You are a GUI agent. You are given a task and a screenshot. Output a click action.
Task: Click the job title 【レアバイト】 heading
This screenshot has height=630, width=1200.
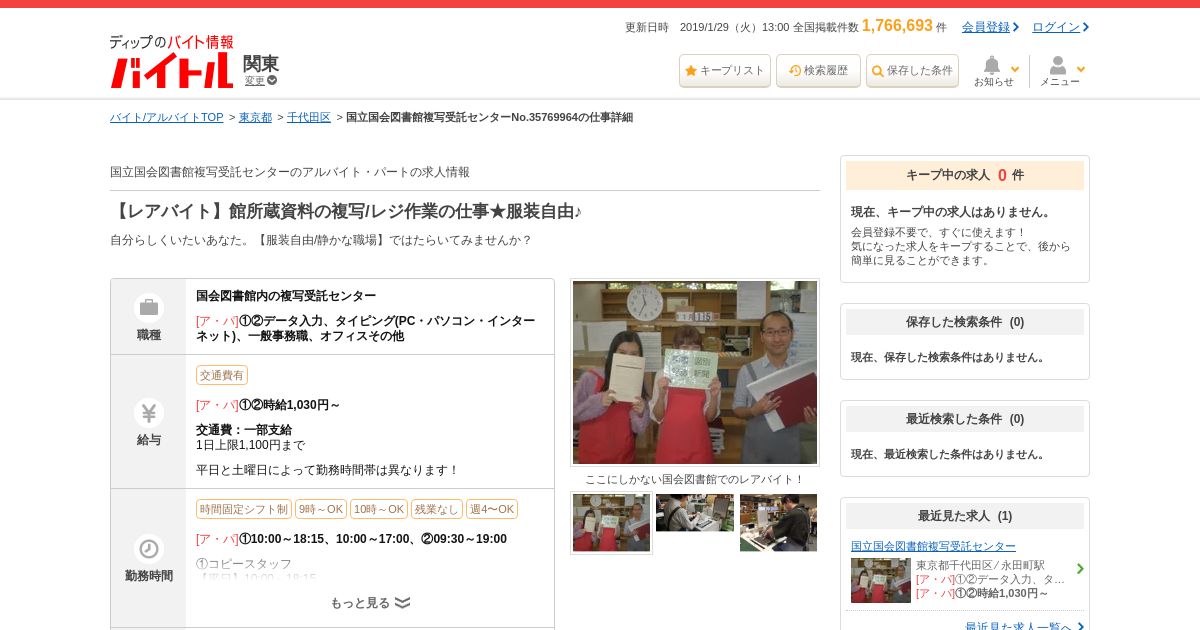click(x=346, y=211)
